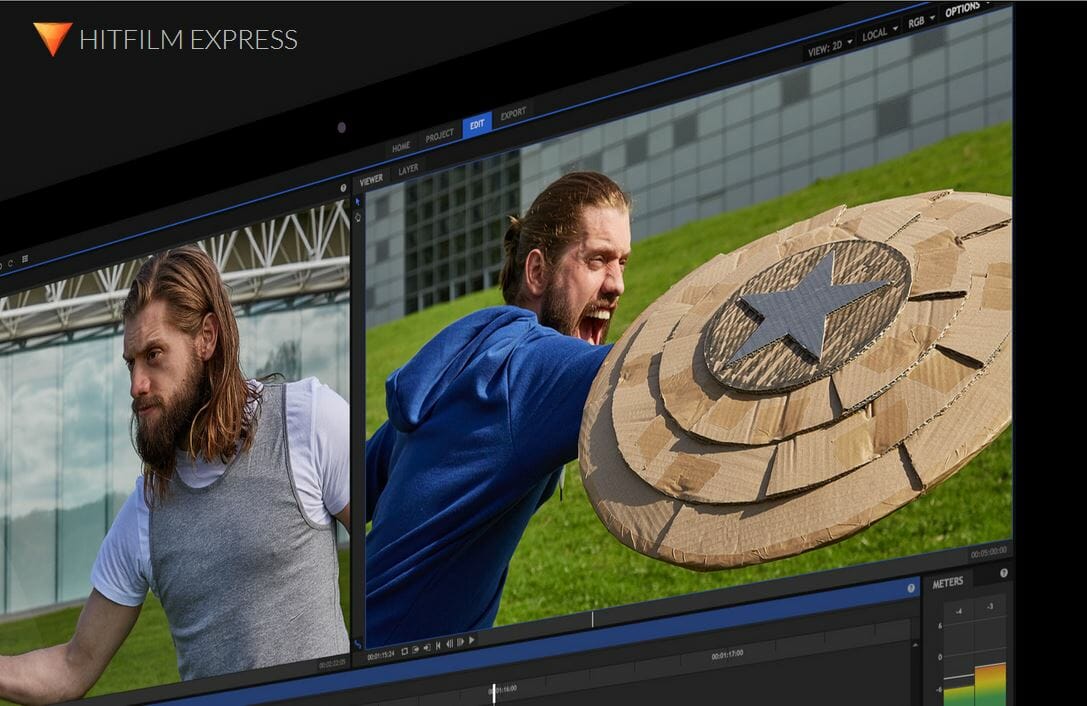Step forward one frame in viewer
Screen dimensions: 1087x706
(x=460, y=642)
